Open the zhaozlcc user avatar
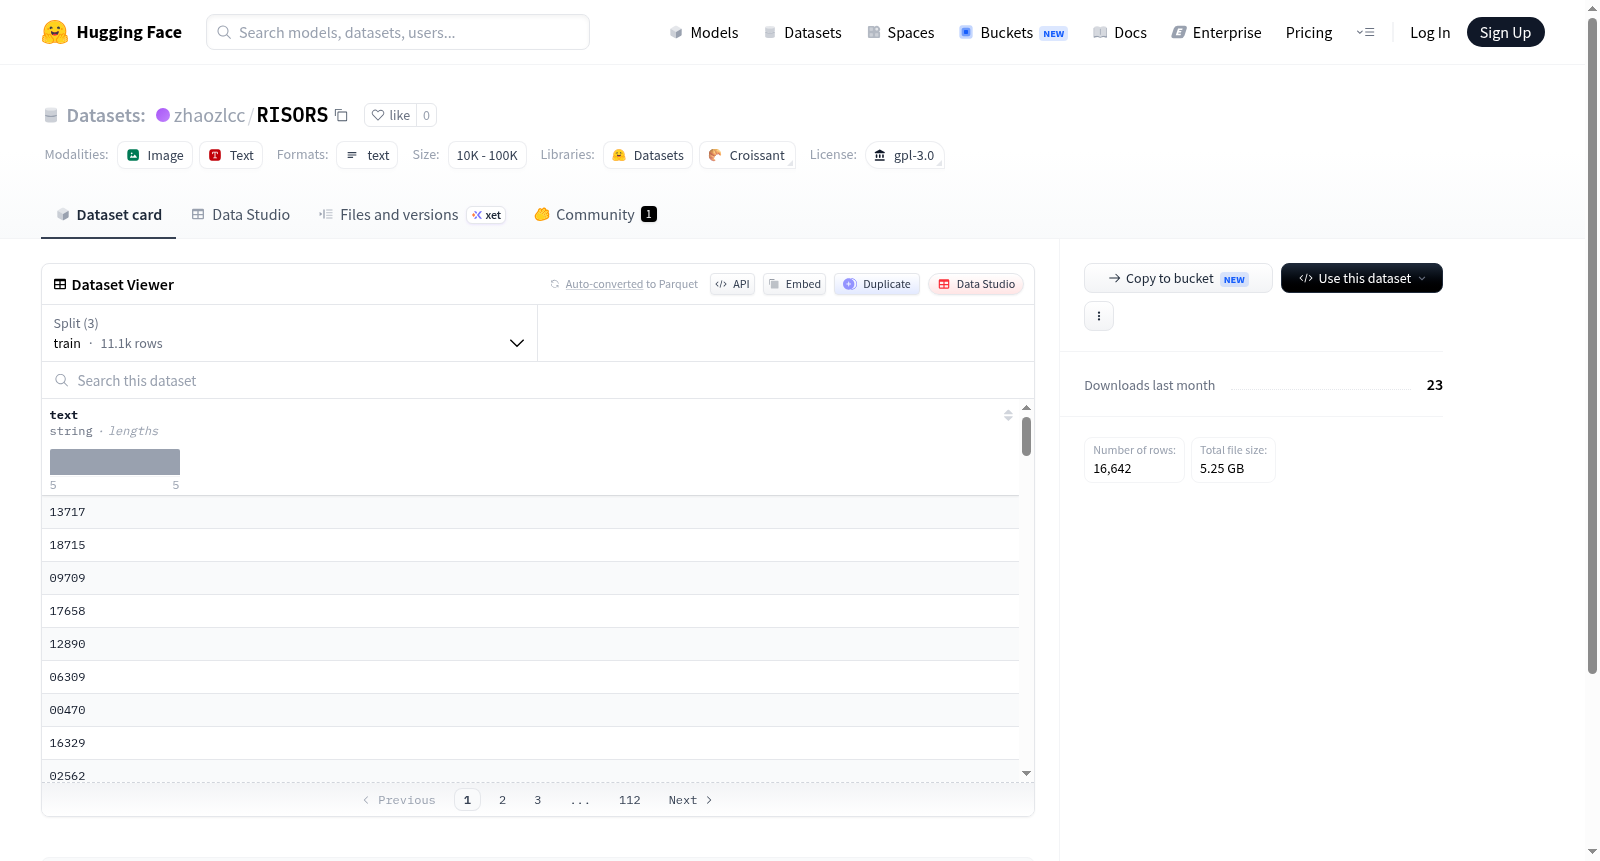The width and height of the screenshot is (1600, 861). click(x=163, y=115)
